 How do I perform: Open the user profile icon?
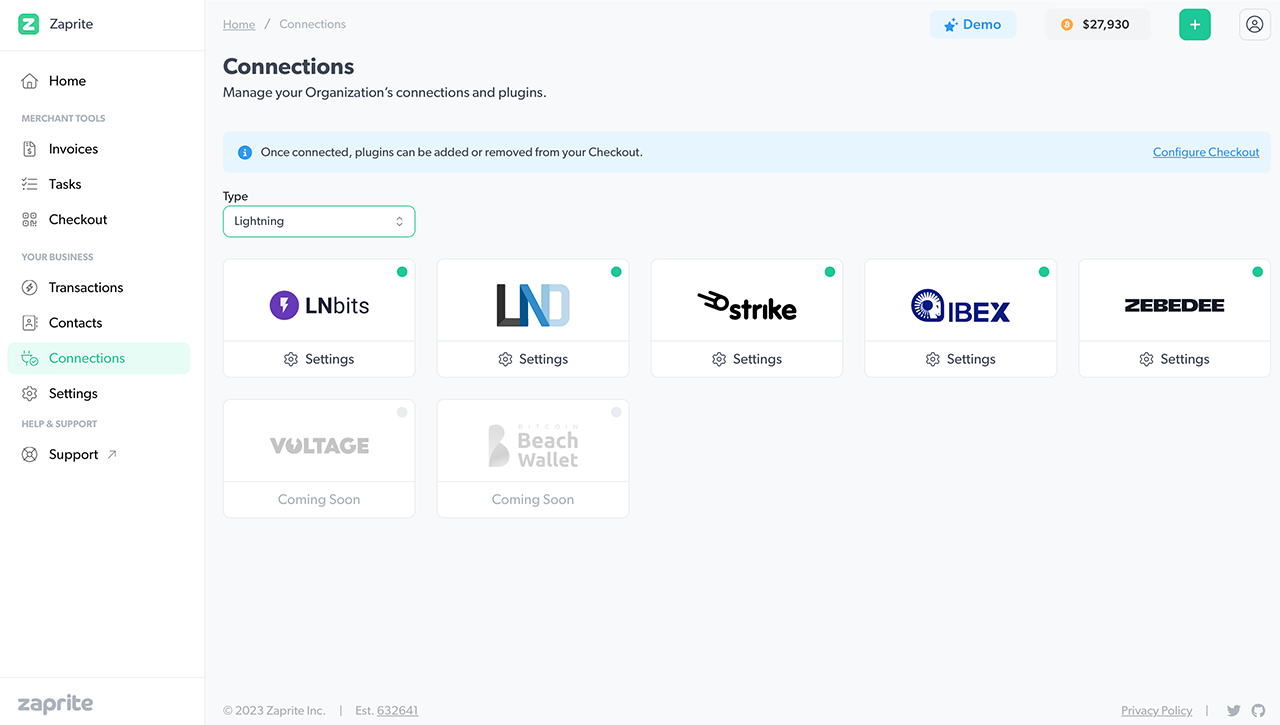[x=1255, y=25]
